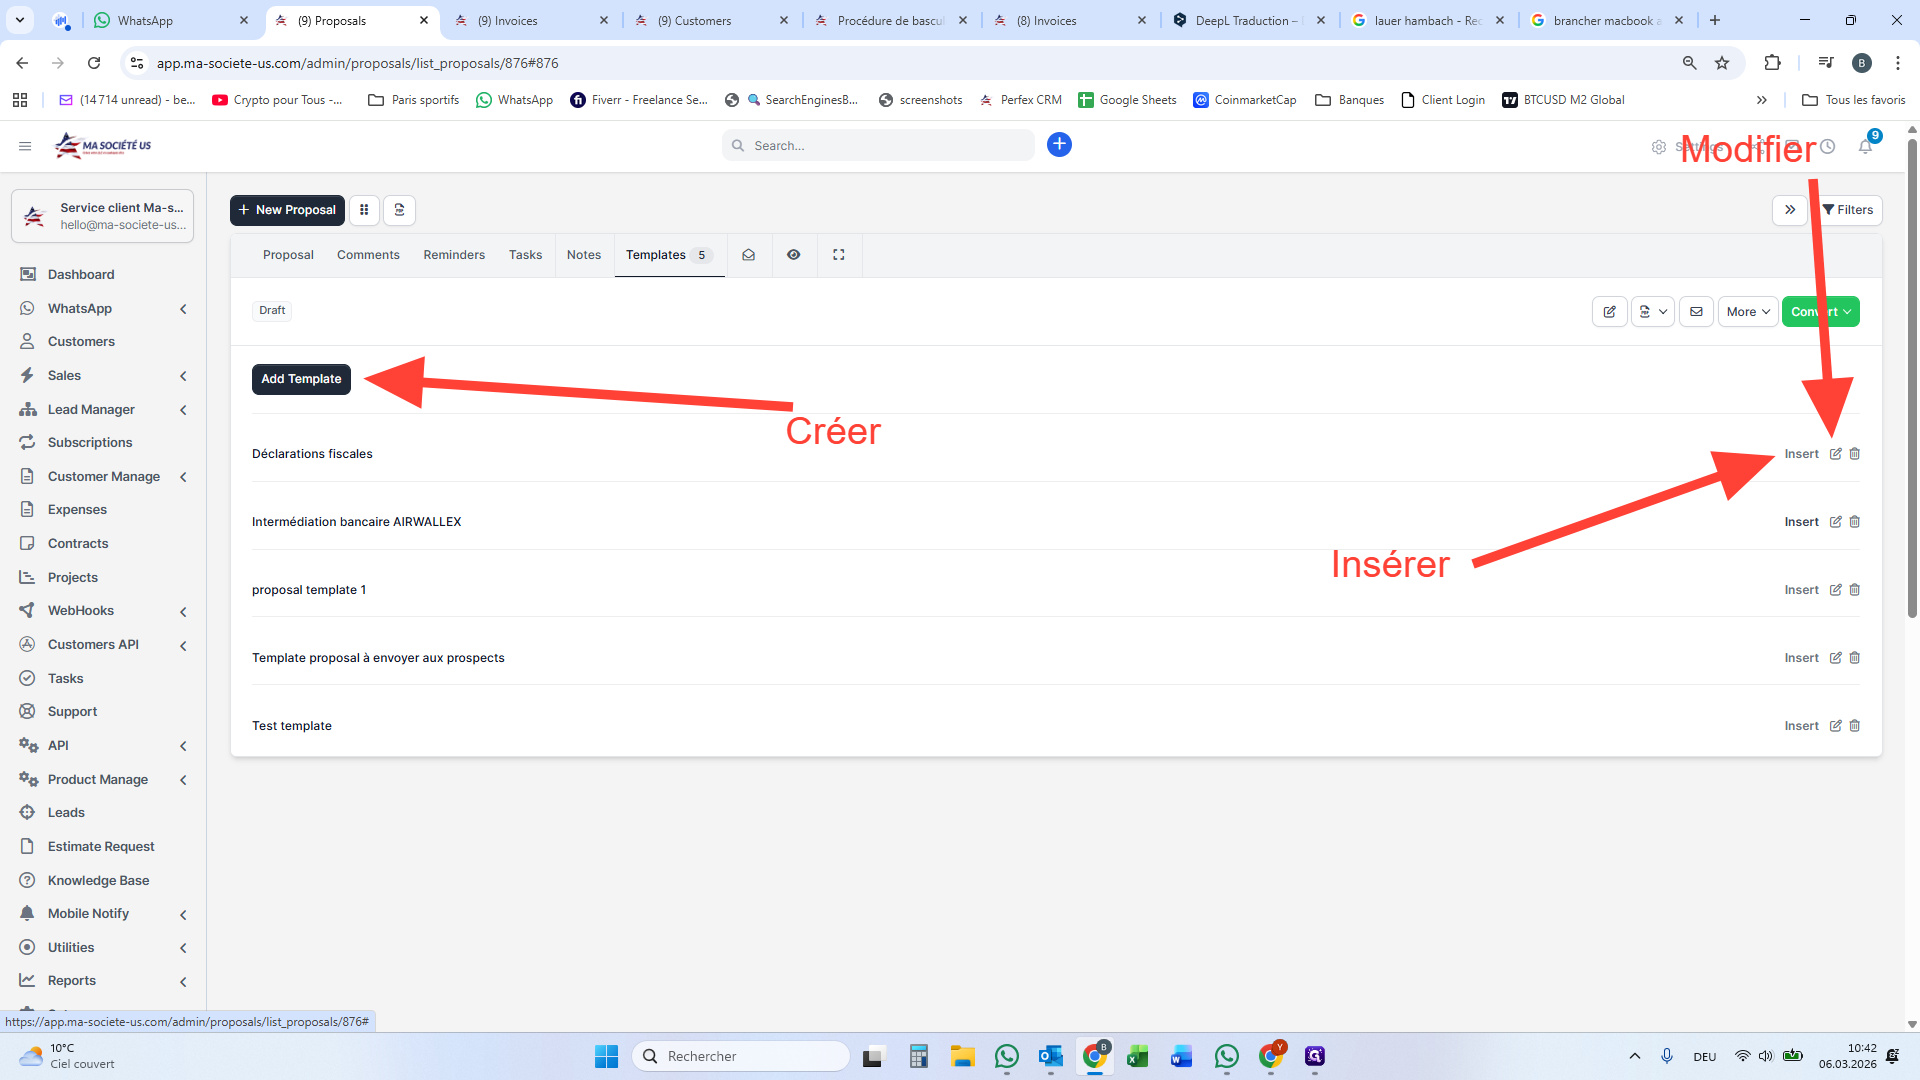Click the proposal edit pencil icon near Draft
Viewport: 1920px width, 1080px height.
click(1609, 312)
